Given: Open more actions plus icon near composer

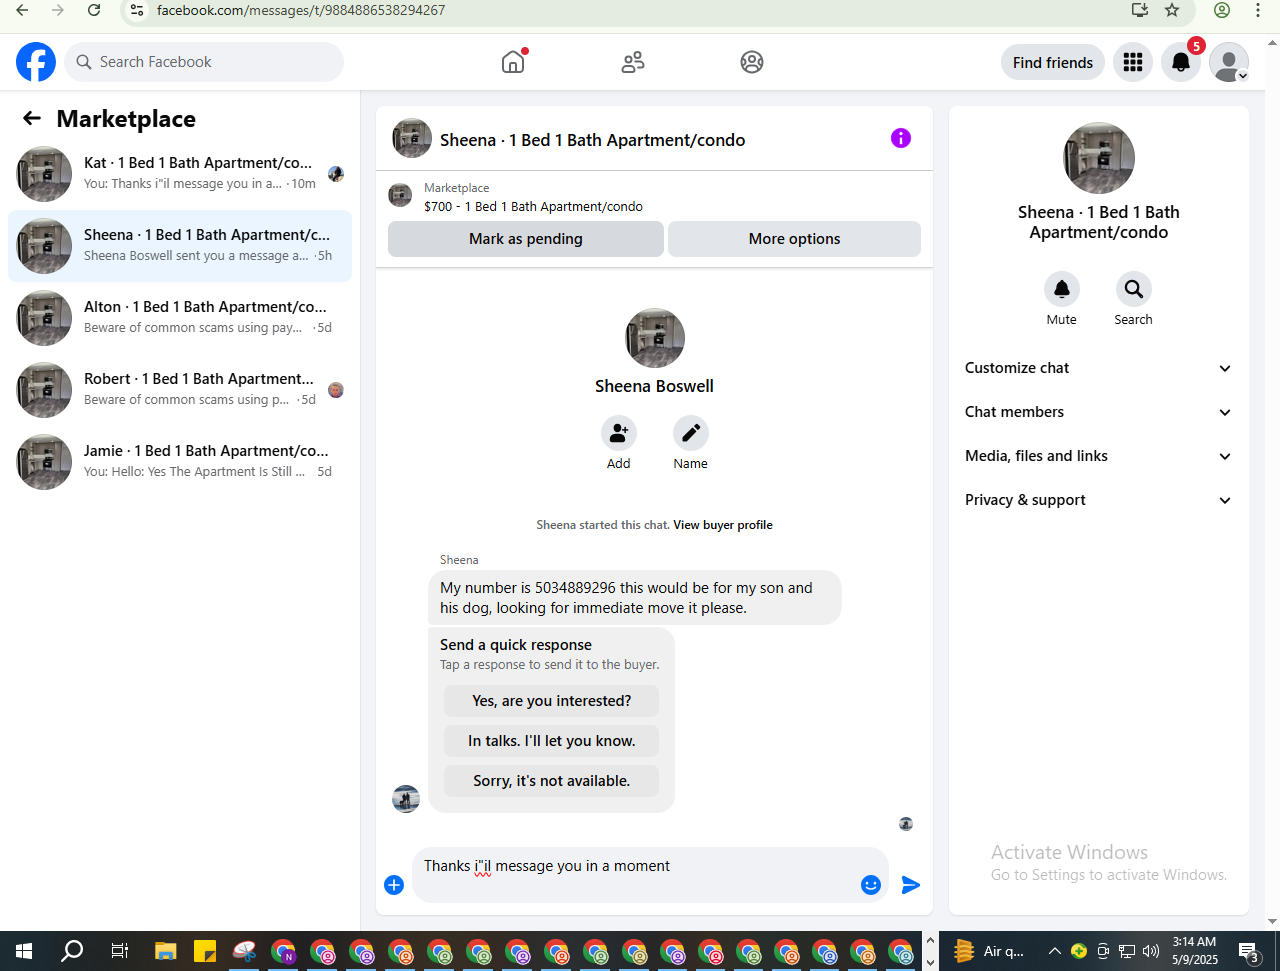Looking at the screenshot, I should tap(394, 885).
